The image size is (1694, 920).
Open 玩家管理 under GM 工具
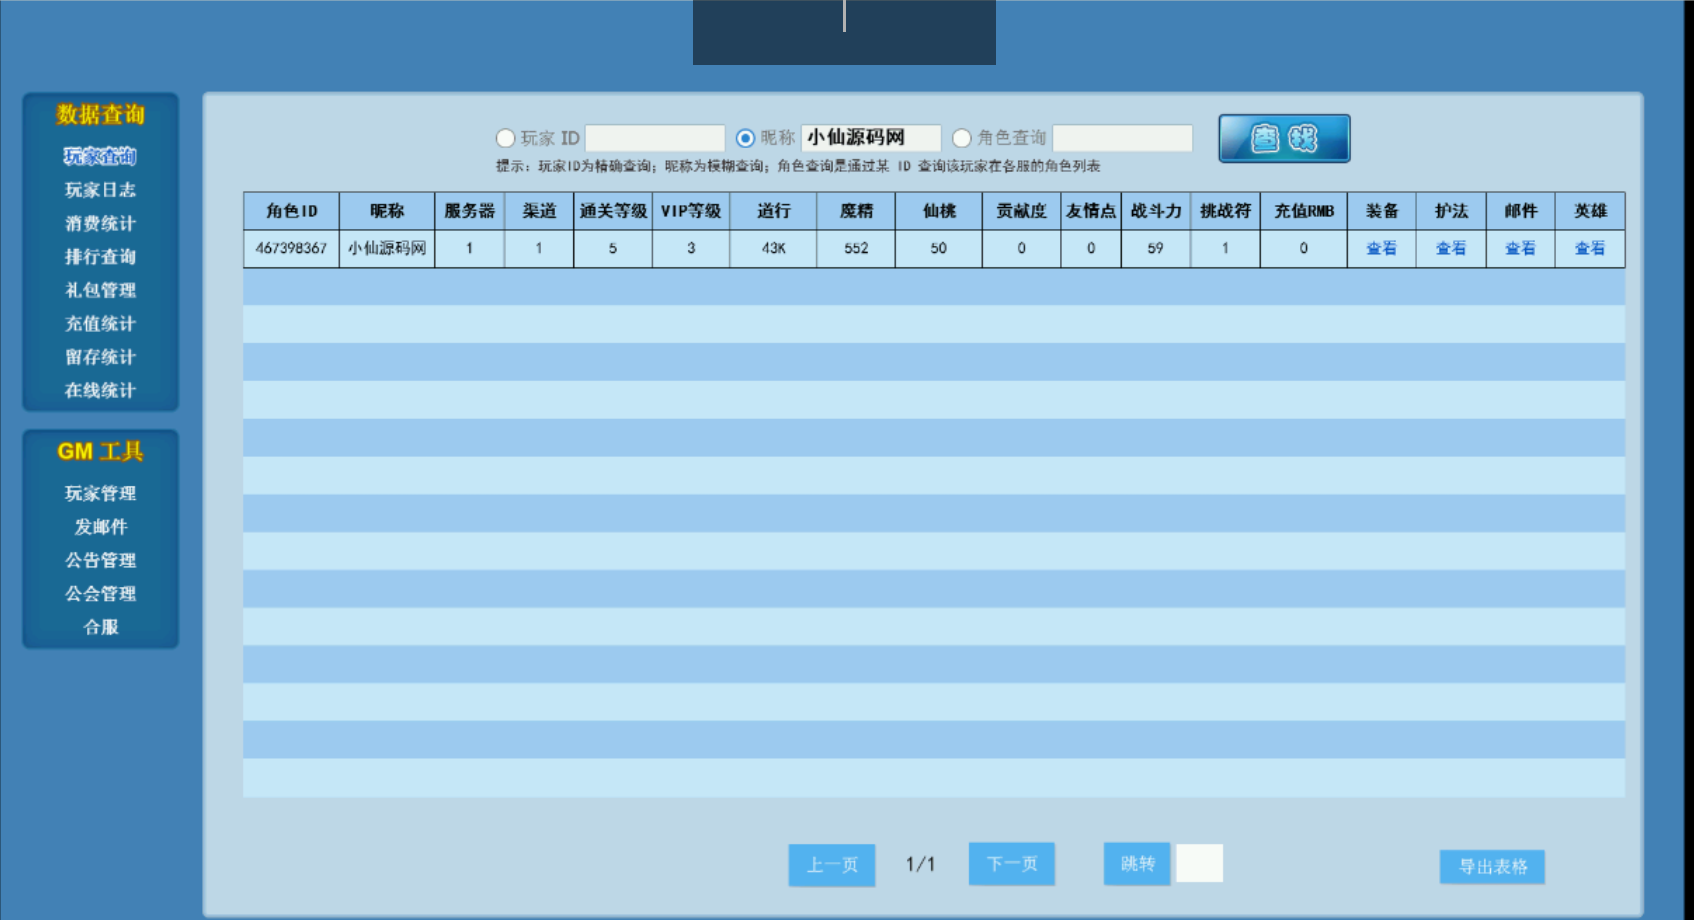point(100,493)
